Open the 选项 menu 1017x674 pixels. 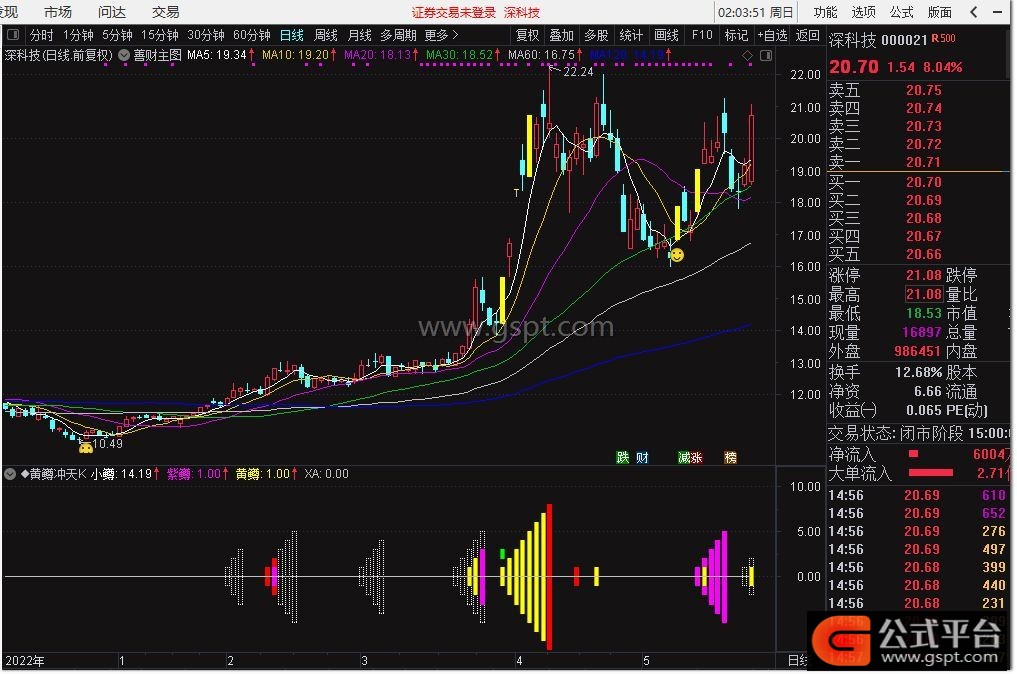pos(863,12)
